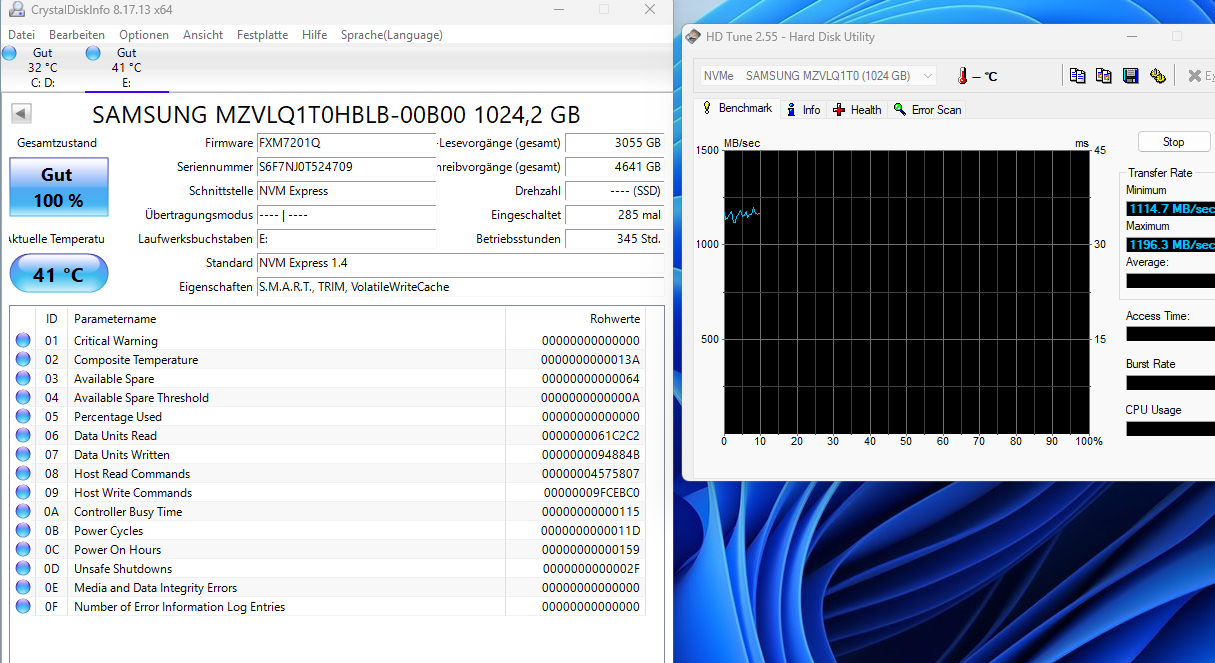The width and height of the screenshot is (1215, 663).
Task: Open the Datei menu
Action: pos(21,35)
